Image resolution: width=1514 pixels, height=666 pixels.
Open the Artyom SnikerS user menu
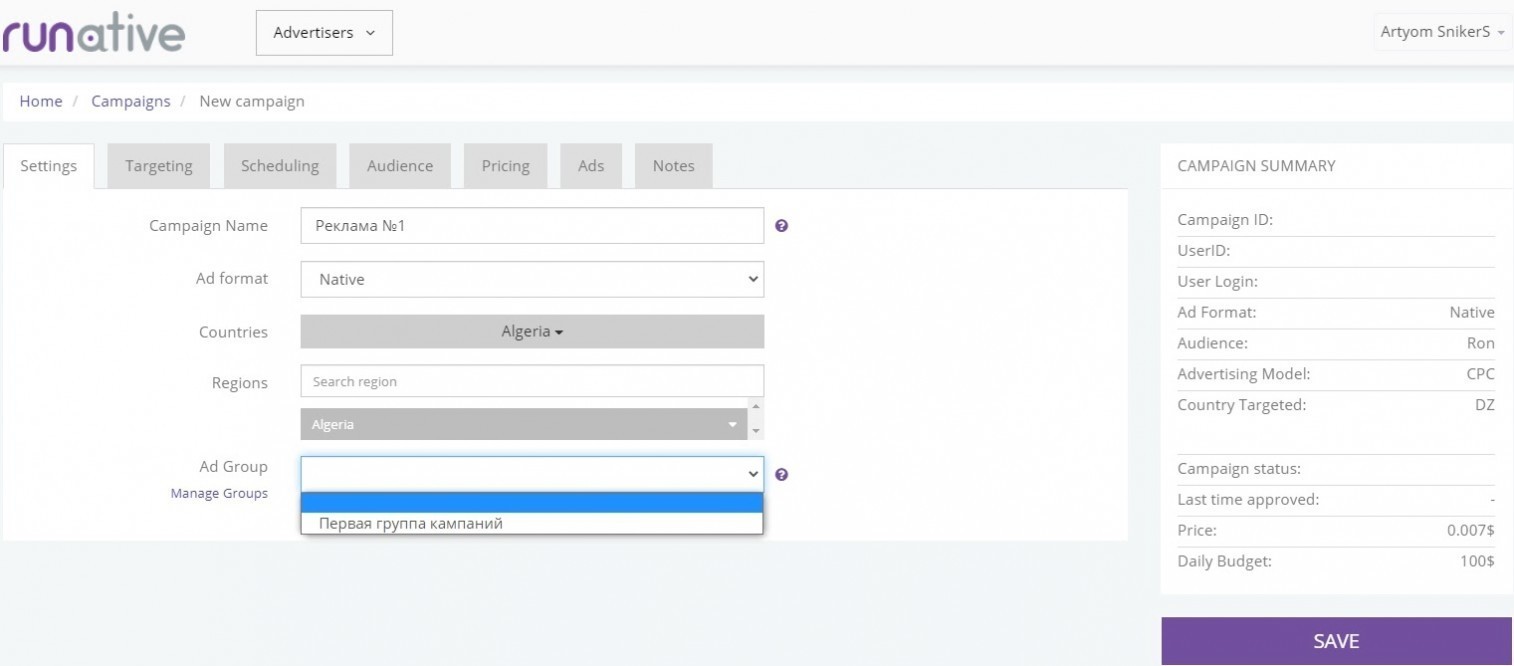[1442, 32]
